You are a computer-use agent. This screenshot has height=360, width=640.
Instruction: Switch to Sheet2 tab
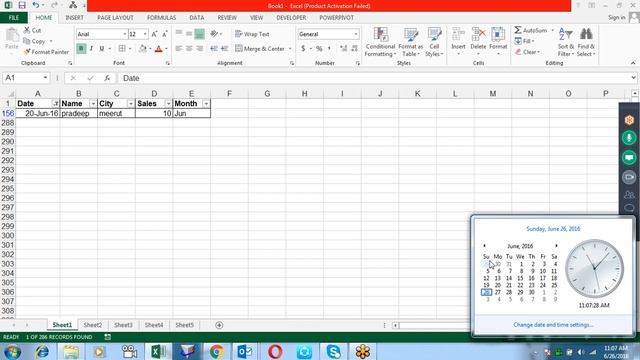93,325
